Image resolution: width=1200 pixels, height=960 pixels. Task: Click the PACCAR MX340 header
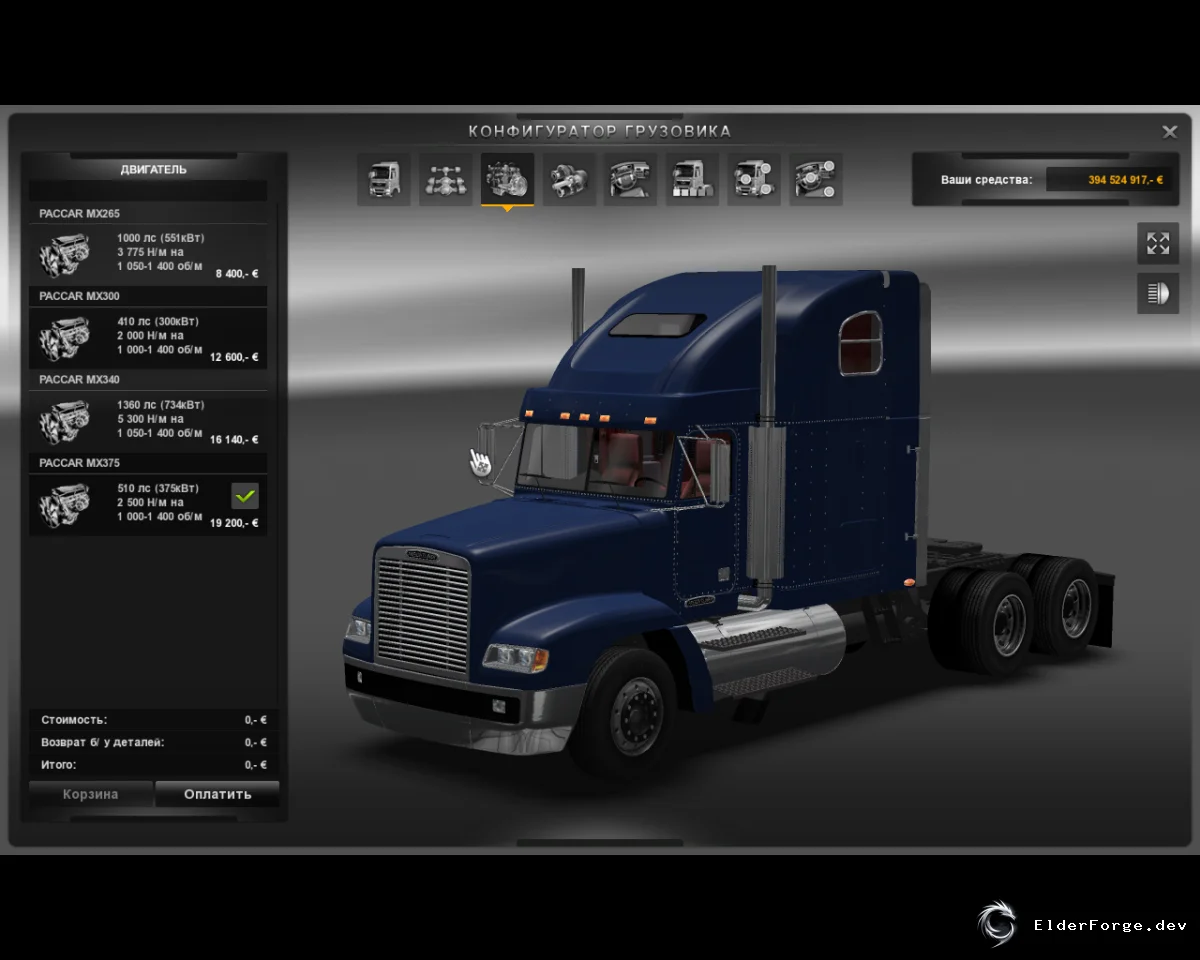click(x=148, y=379)
